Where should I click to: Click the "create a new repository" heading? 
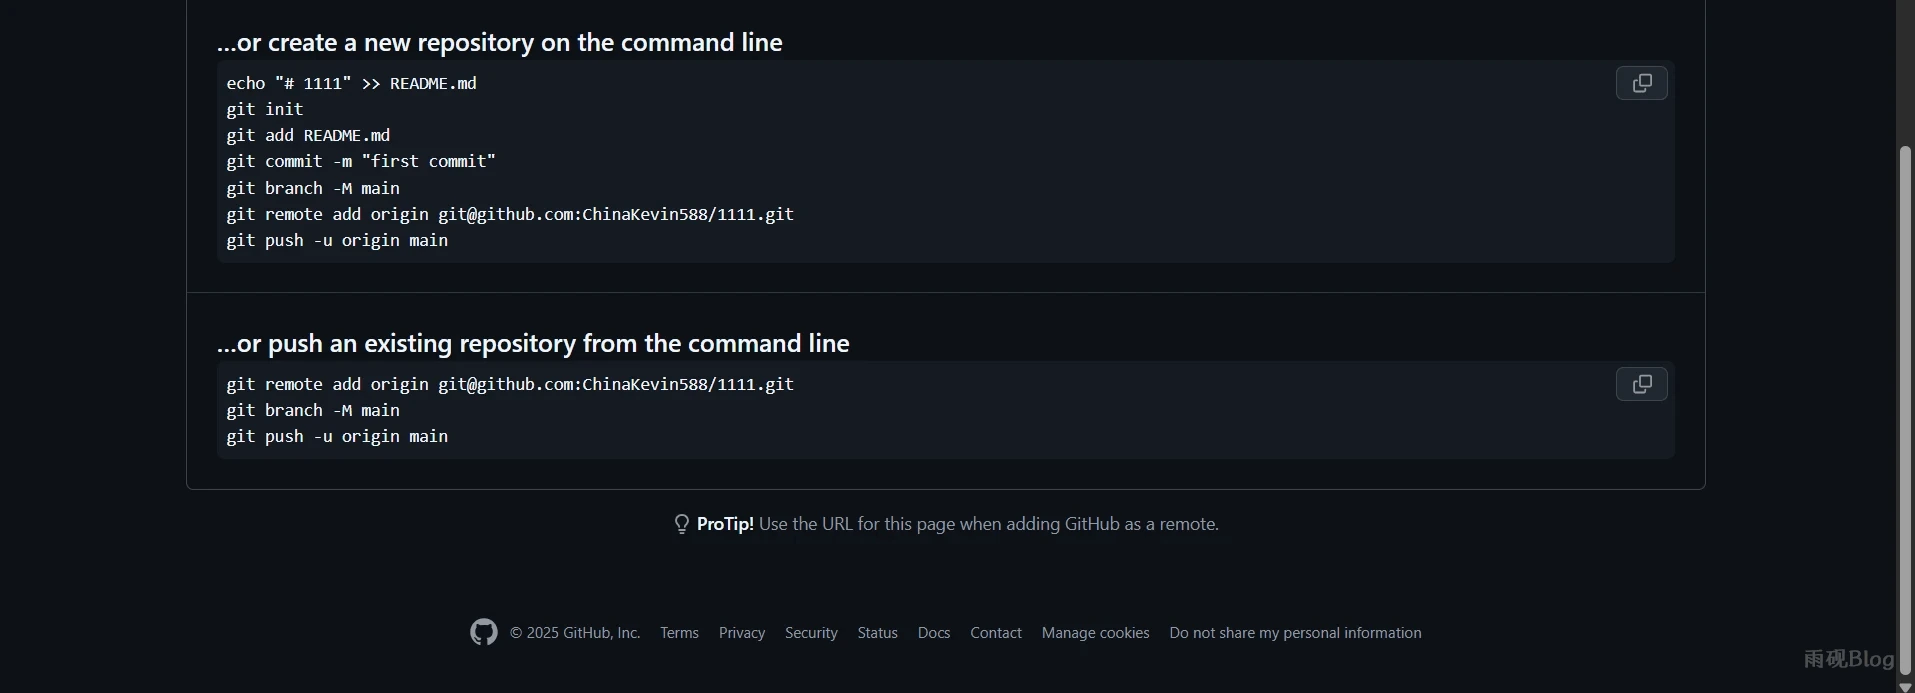pos(499,42)
